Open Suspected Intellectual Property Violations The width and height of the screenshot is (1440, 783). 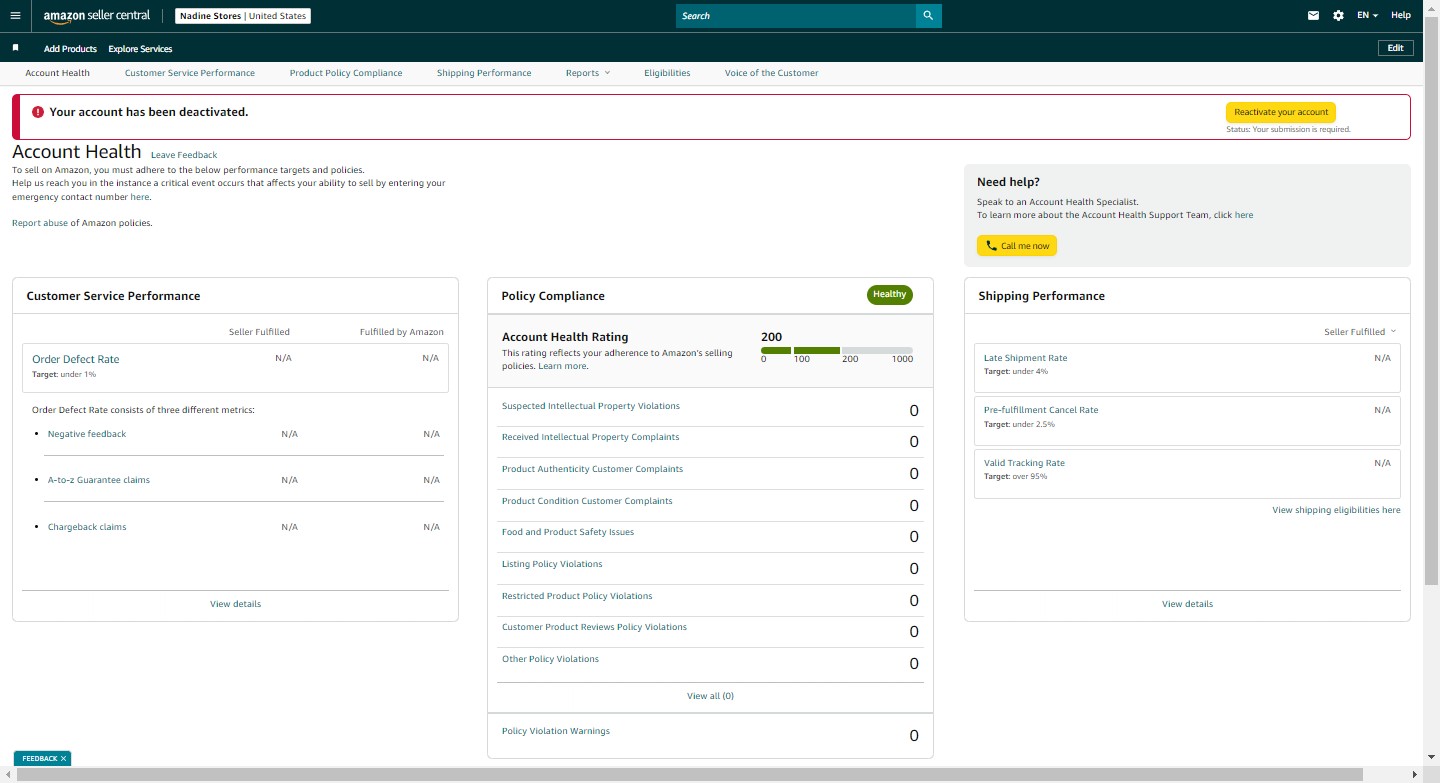pyautogui.click(x=591, y=406)
